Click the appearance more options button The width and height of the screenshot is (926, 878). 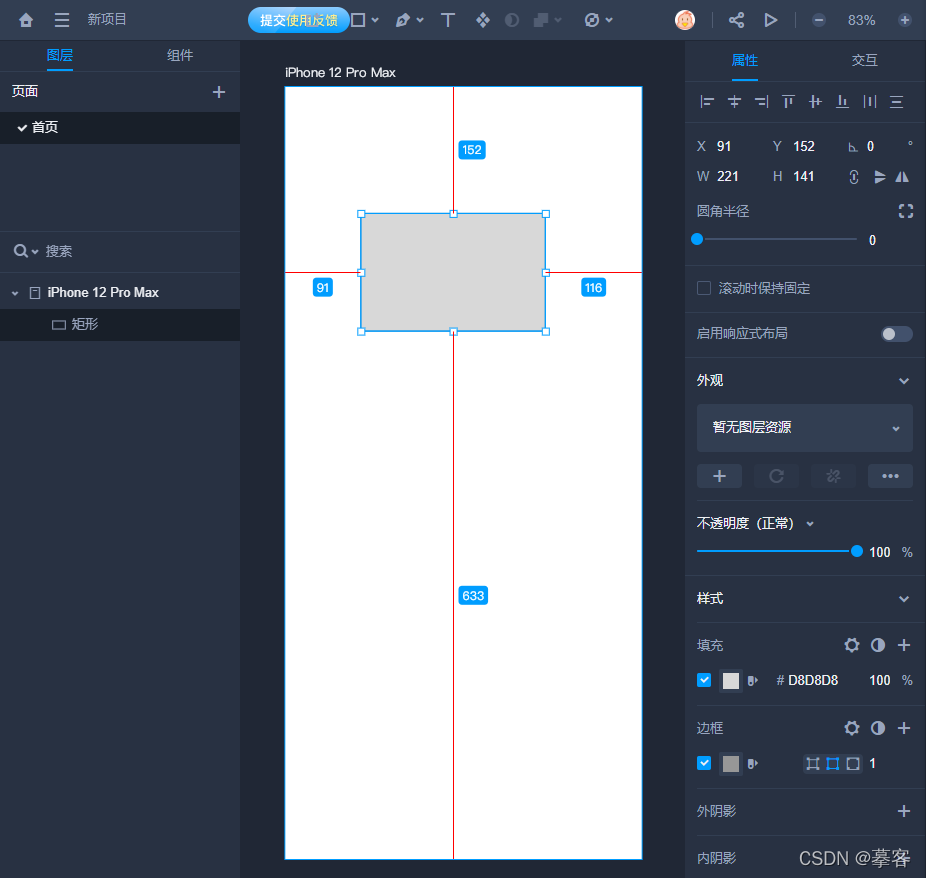tap(890, 476)
